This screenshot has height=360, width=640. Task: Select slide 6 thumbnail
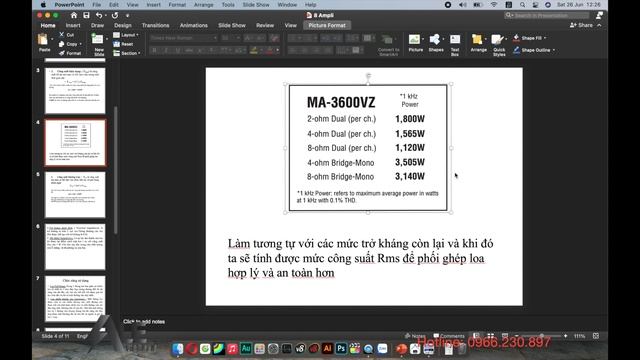pyautogui.click(x=75, y=247)
